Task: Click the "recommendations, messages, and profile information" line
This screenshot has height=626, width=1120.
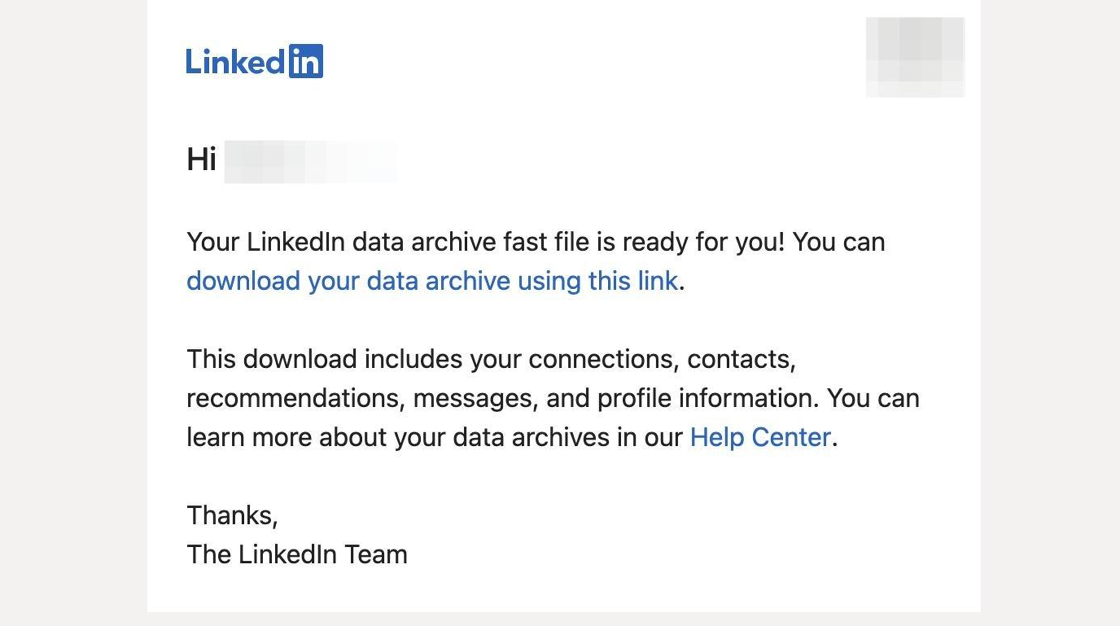Action: (502, 398)
